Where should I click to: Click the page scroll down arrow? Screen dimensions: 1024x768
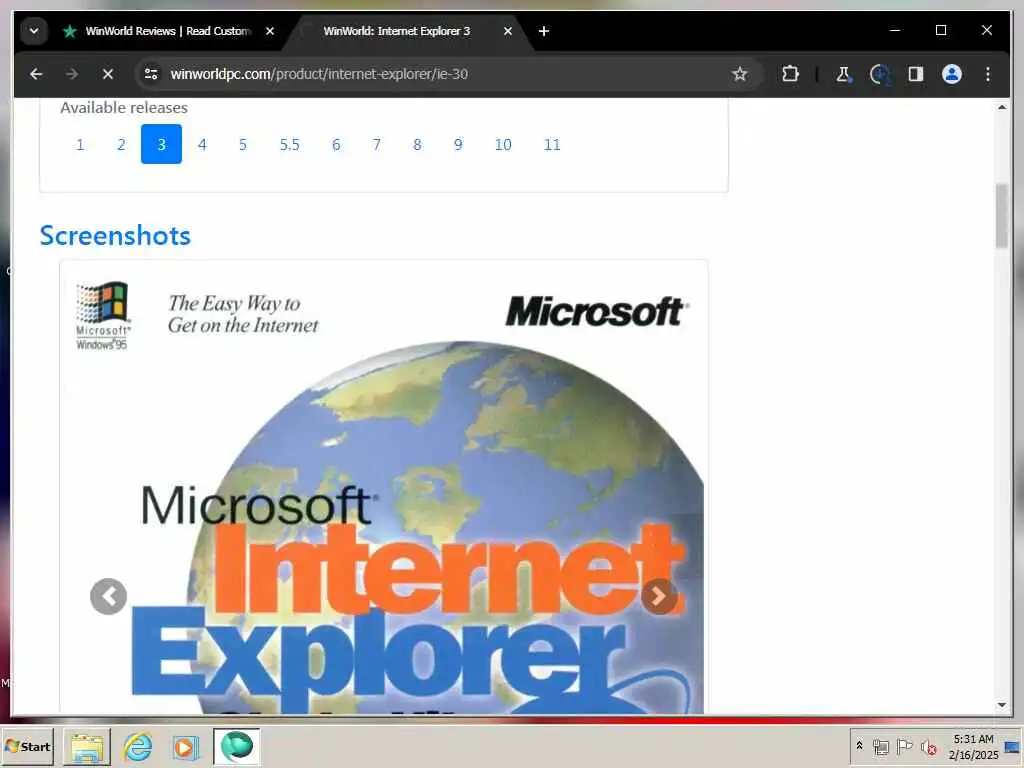(x=1002, y=705)
